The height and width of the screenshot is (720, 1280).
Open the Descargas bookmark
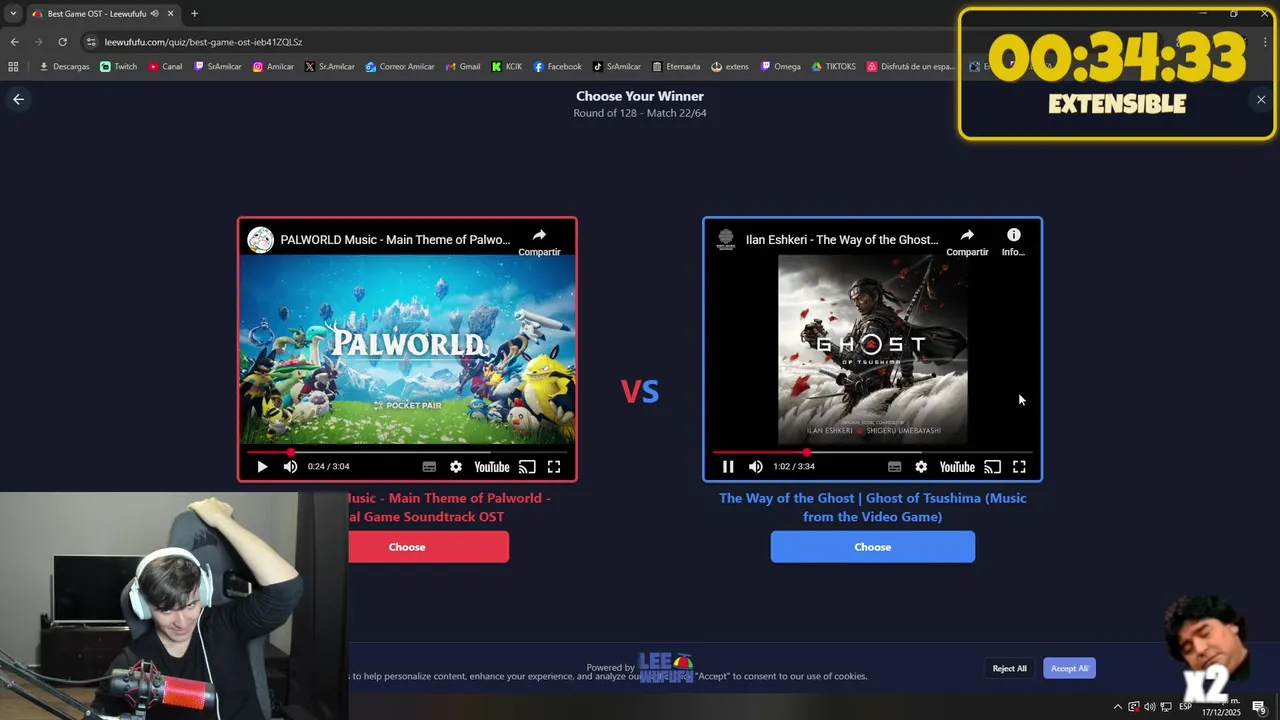tap(64, 67)
